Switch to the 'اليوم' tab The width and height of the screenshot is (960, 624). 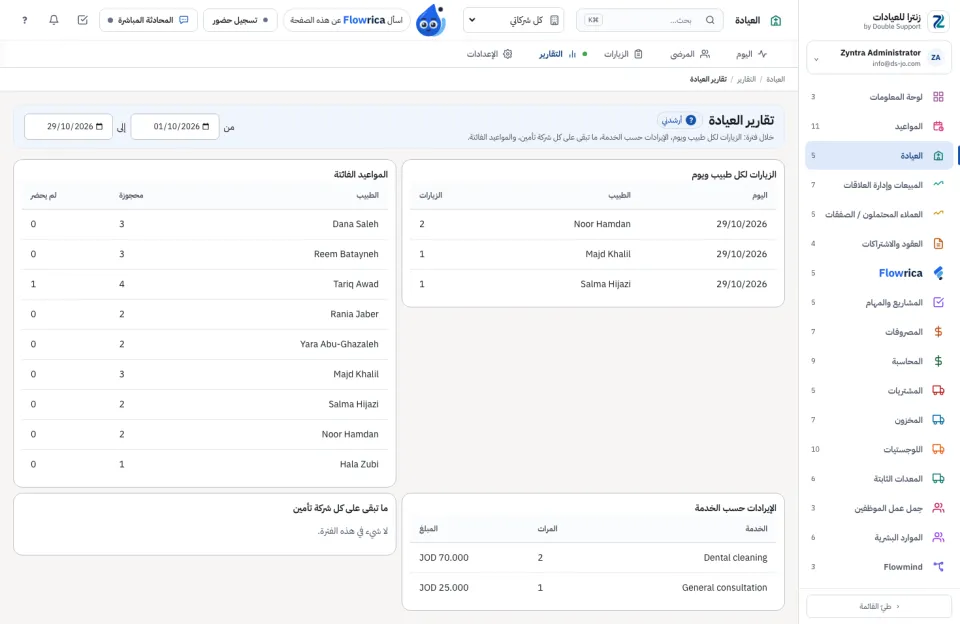[751, 54]
